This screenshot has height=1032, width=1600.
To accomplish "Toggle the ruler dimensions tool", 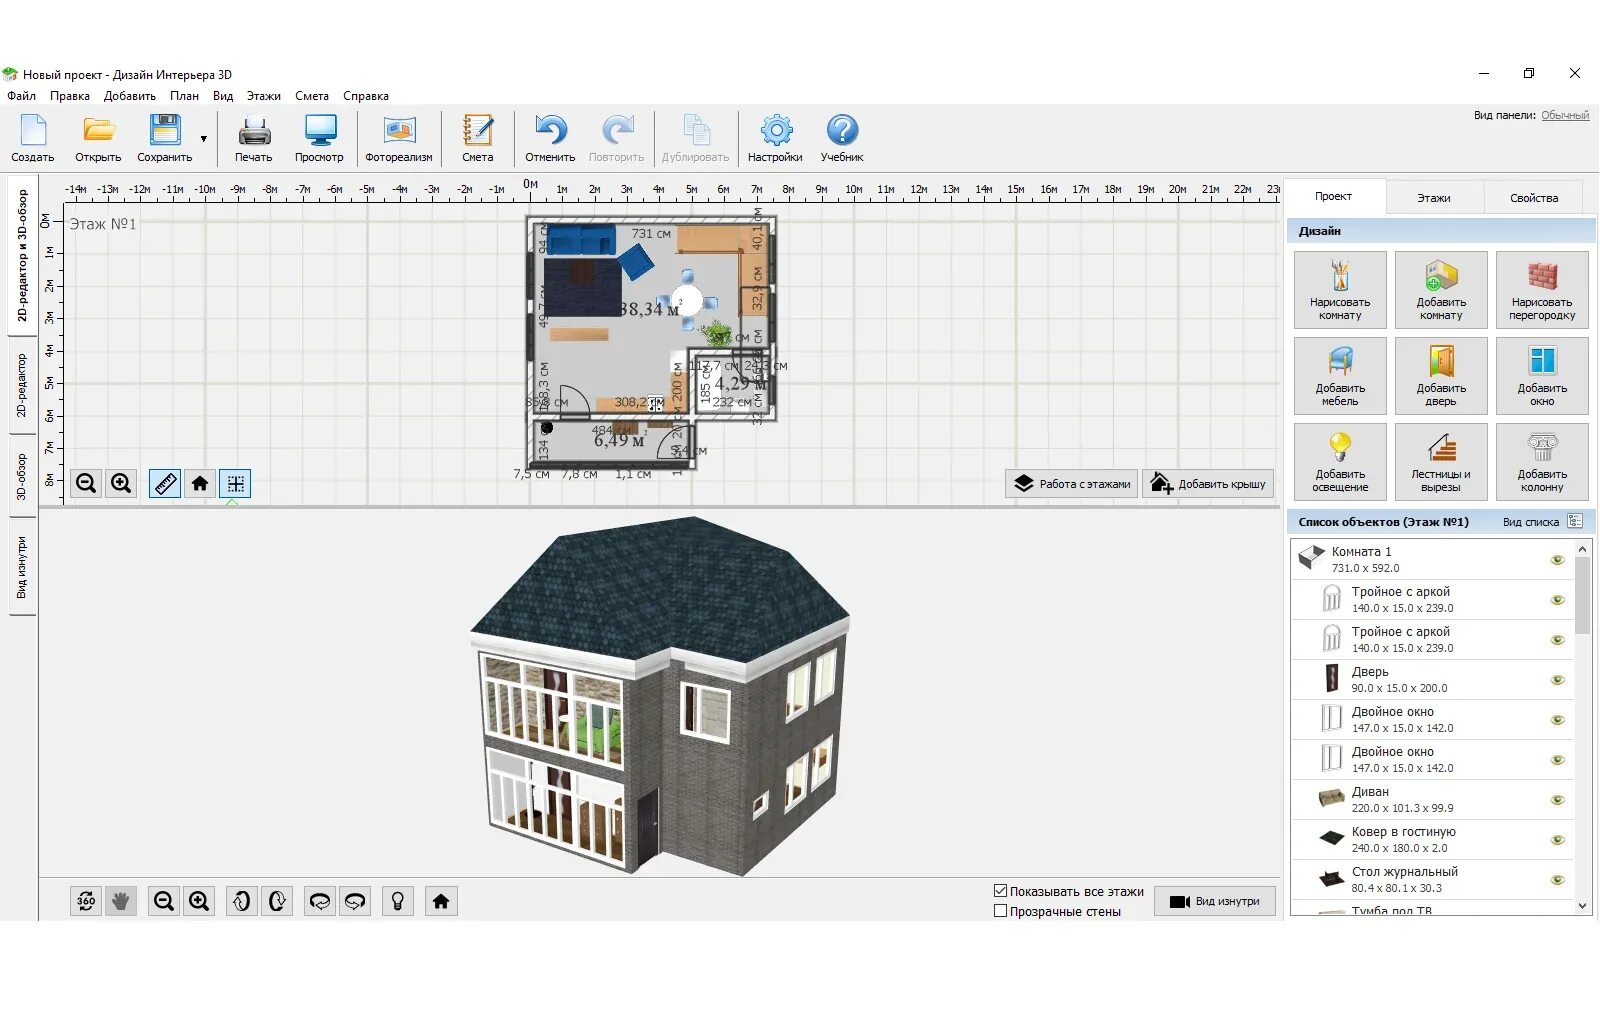I will pyautogui.click(x=165, y=484).
